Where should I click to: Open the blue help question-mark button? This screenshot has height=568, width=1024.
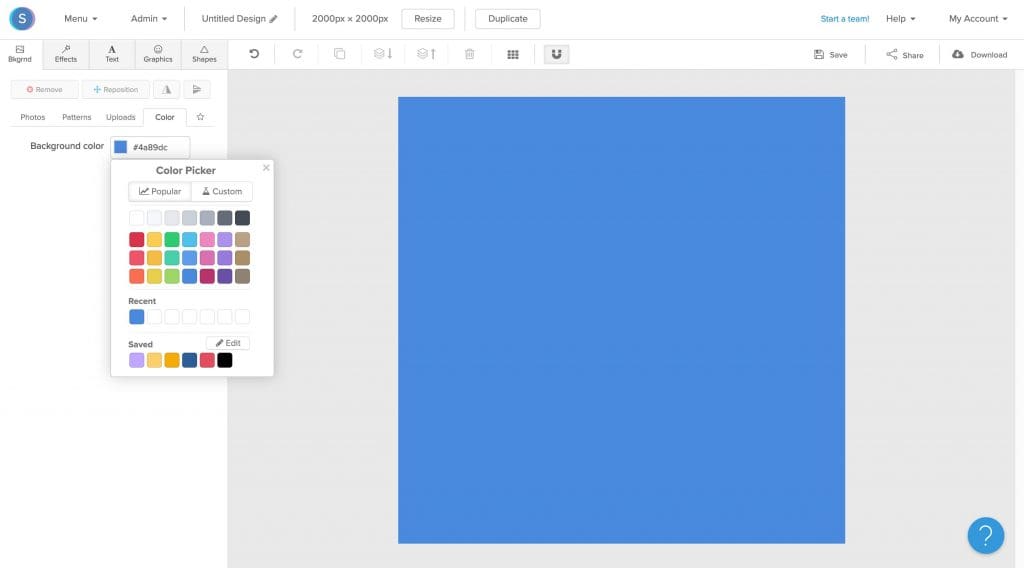pos(985,535)
